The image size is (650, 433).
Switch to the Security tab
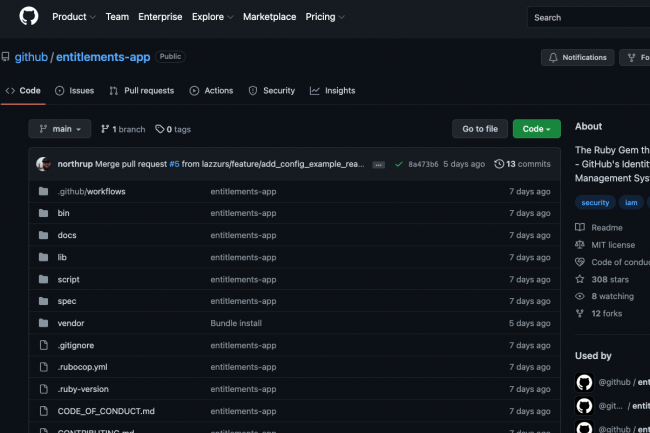pos(272,91)
